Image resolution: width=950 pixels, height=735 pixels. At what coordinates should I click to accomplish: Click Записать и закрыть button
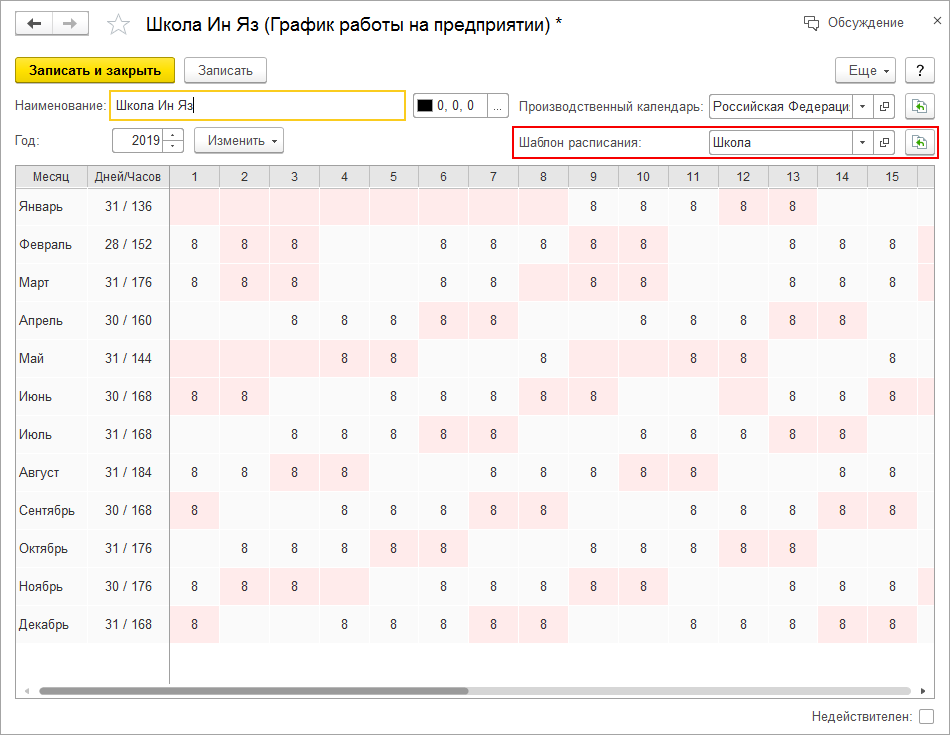pos(95,70)
